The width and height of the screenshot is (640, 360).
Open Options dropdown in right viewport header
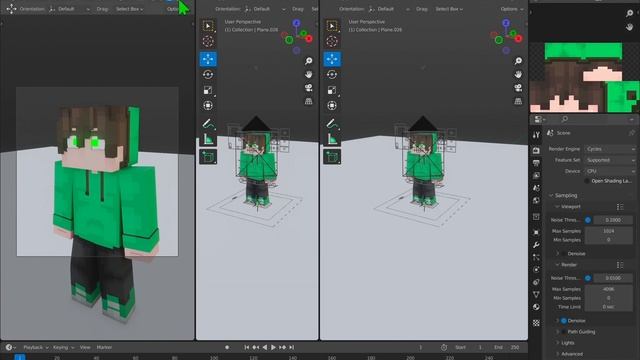tap(511, 9)
